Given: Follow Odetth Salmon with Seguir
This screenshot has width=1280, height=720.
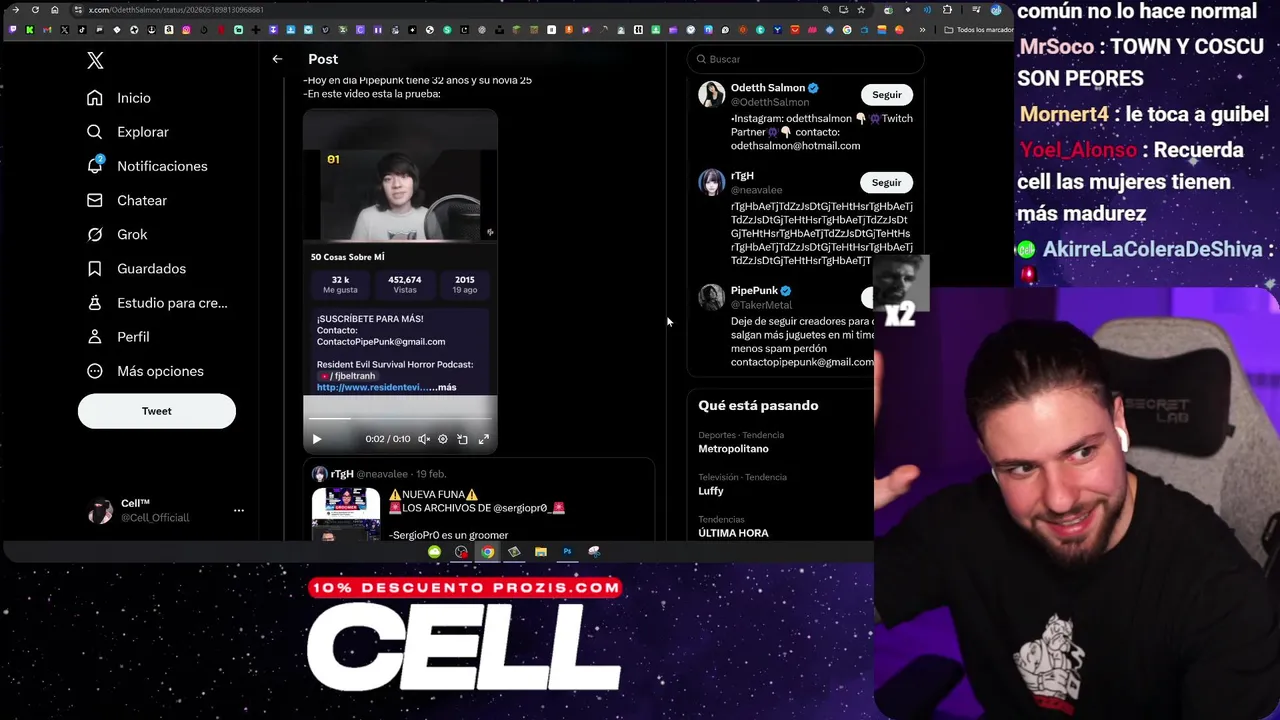Looking at the screenshot, I should point(886,95).
